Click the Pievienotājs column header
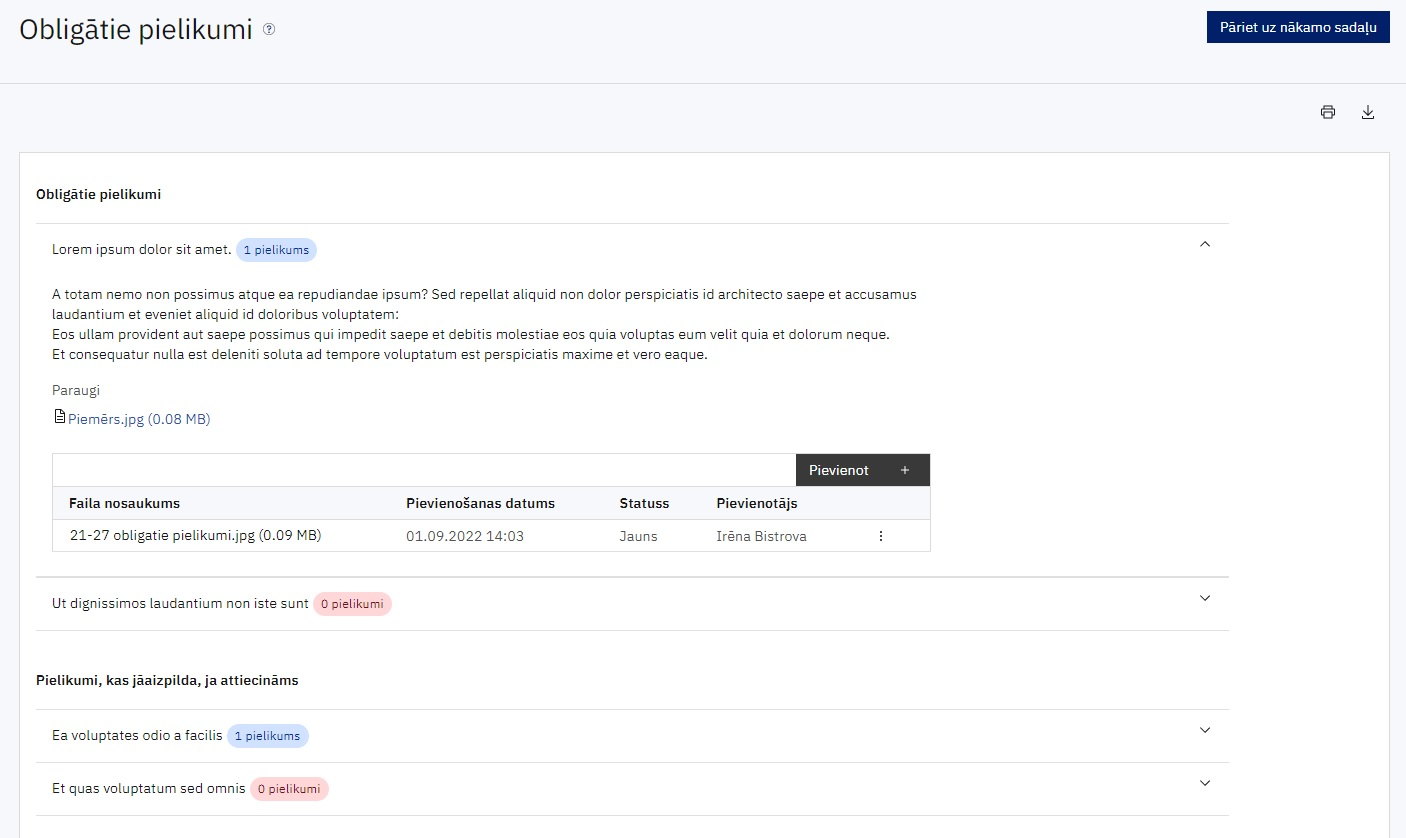 pos(757,503)
